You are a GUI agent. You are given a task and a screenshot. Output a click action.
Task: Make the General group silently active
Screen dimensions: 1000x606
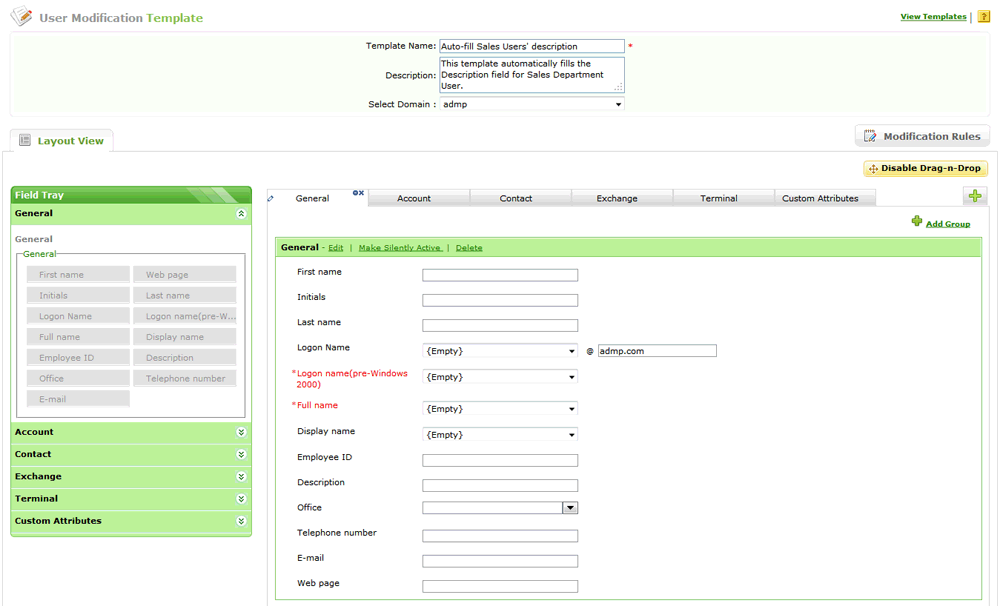399,248
